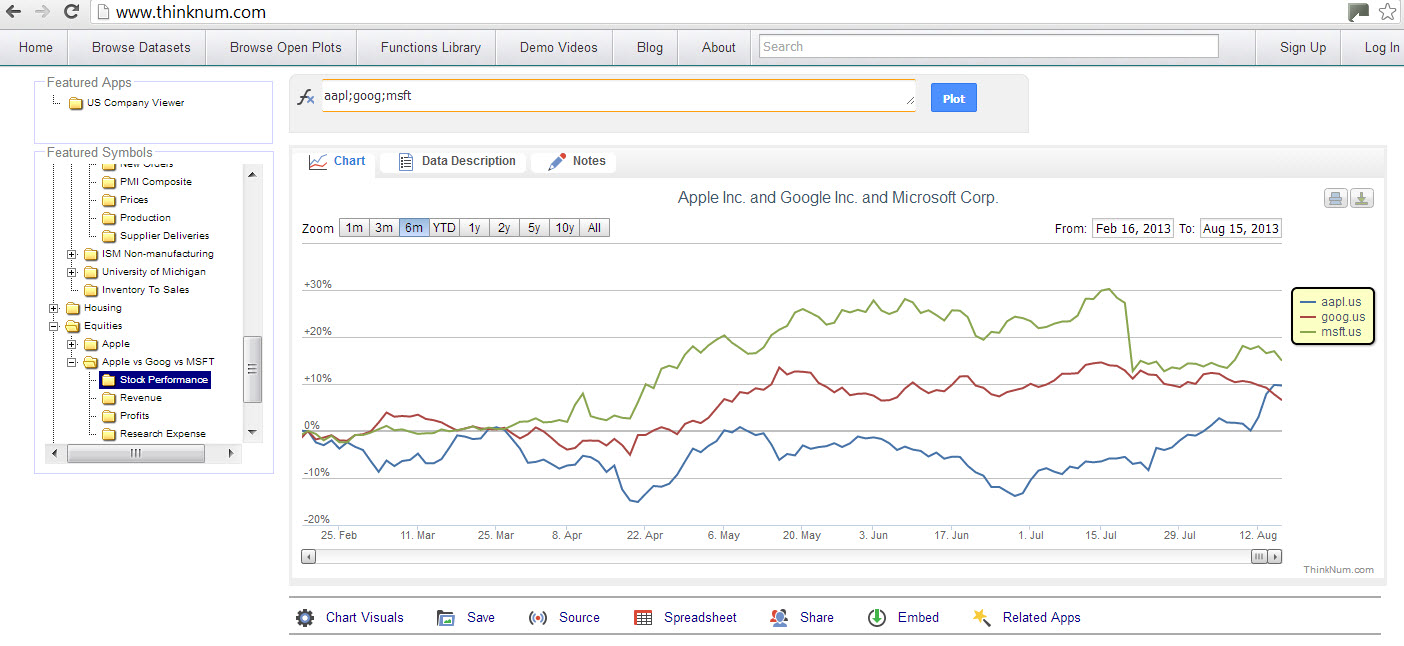1404x646 pixels.
Task: Toggle aapl.us series in legend
Action: 1332,302
